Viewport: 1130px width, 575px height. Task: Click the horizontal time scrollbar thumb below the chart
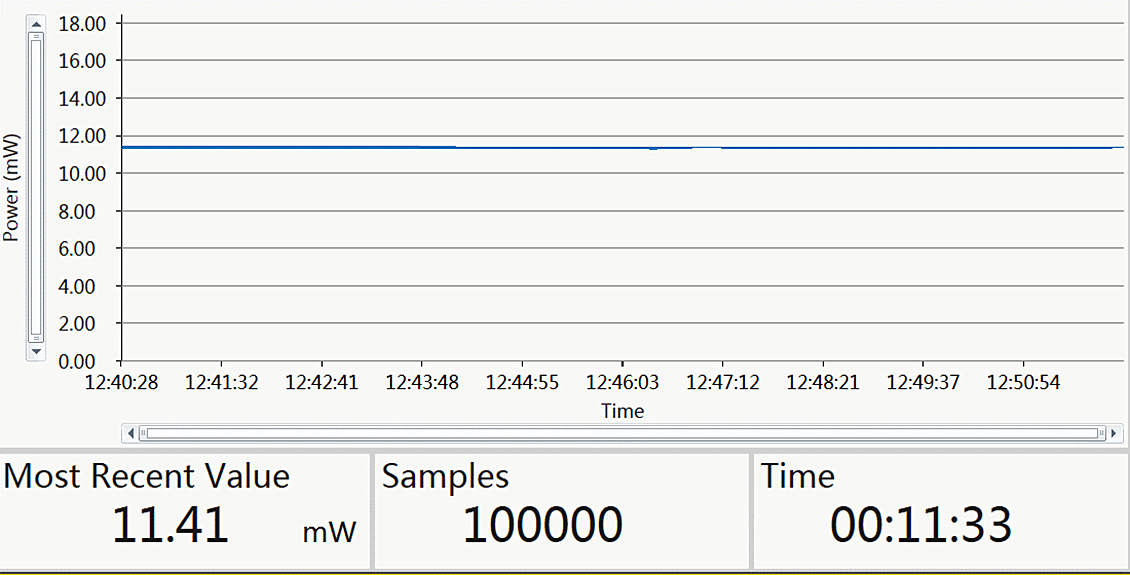click(622, 433)
